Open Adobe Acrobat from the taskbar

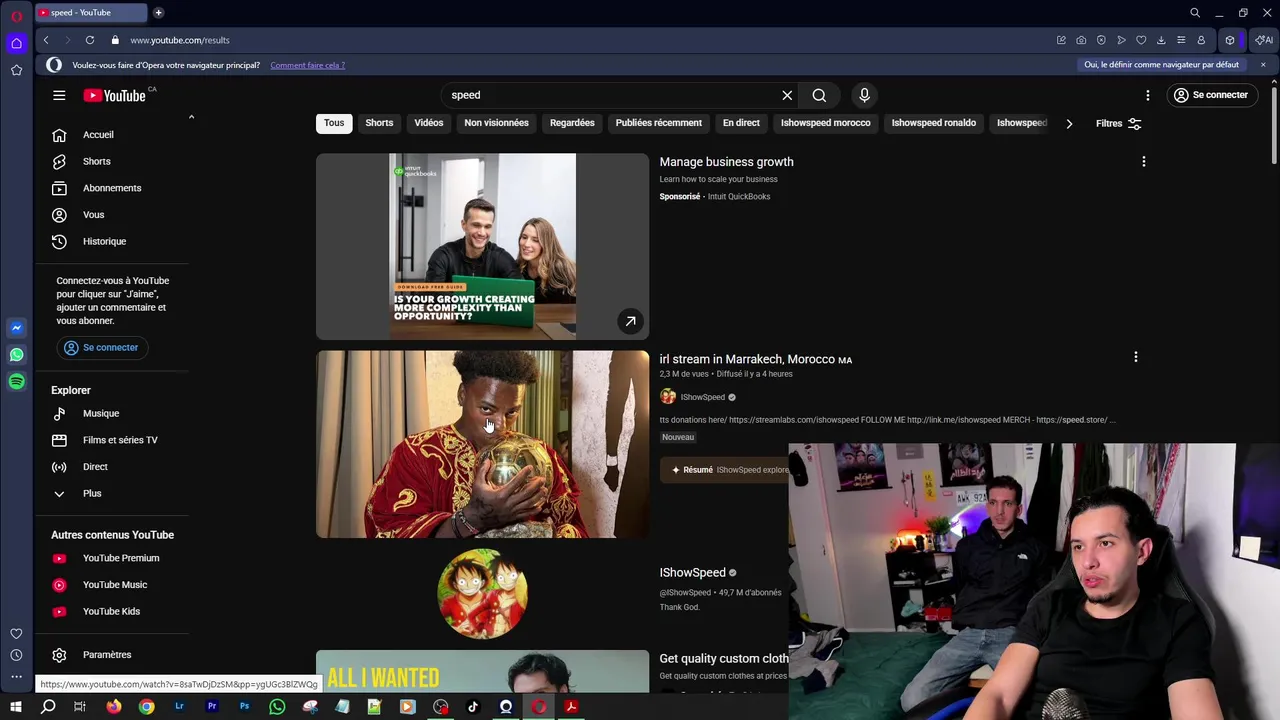click(x=571, y=707)
